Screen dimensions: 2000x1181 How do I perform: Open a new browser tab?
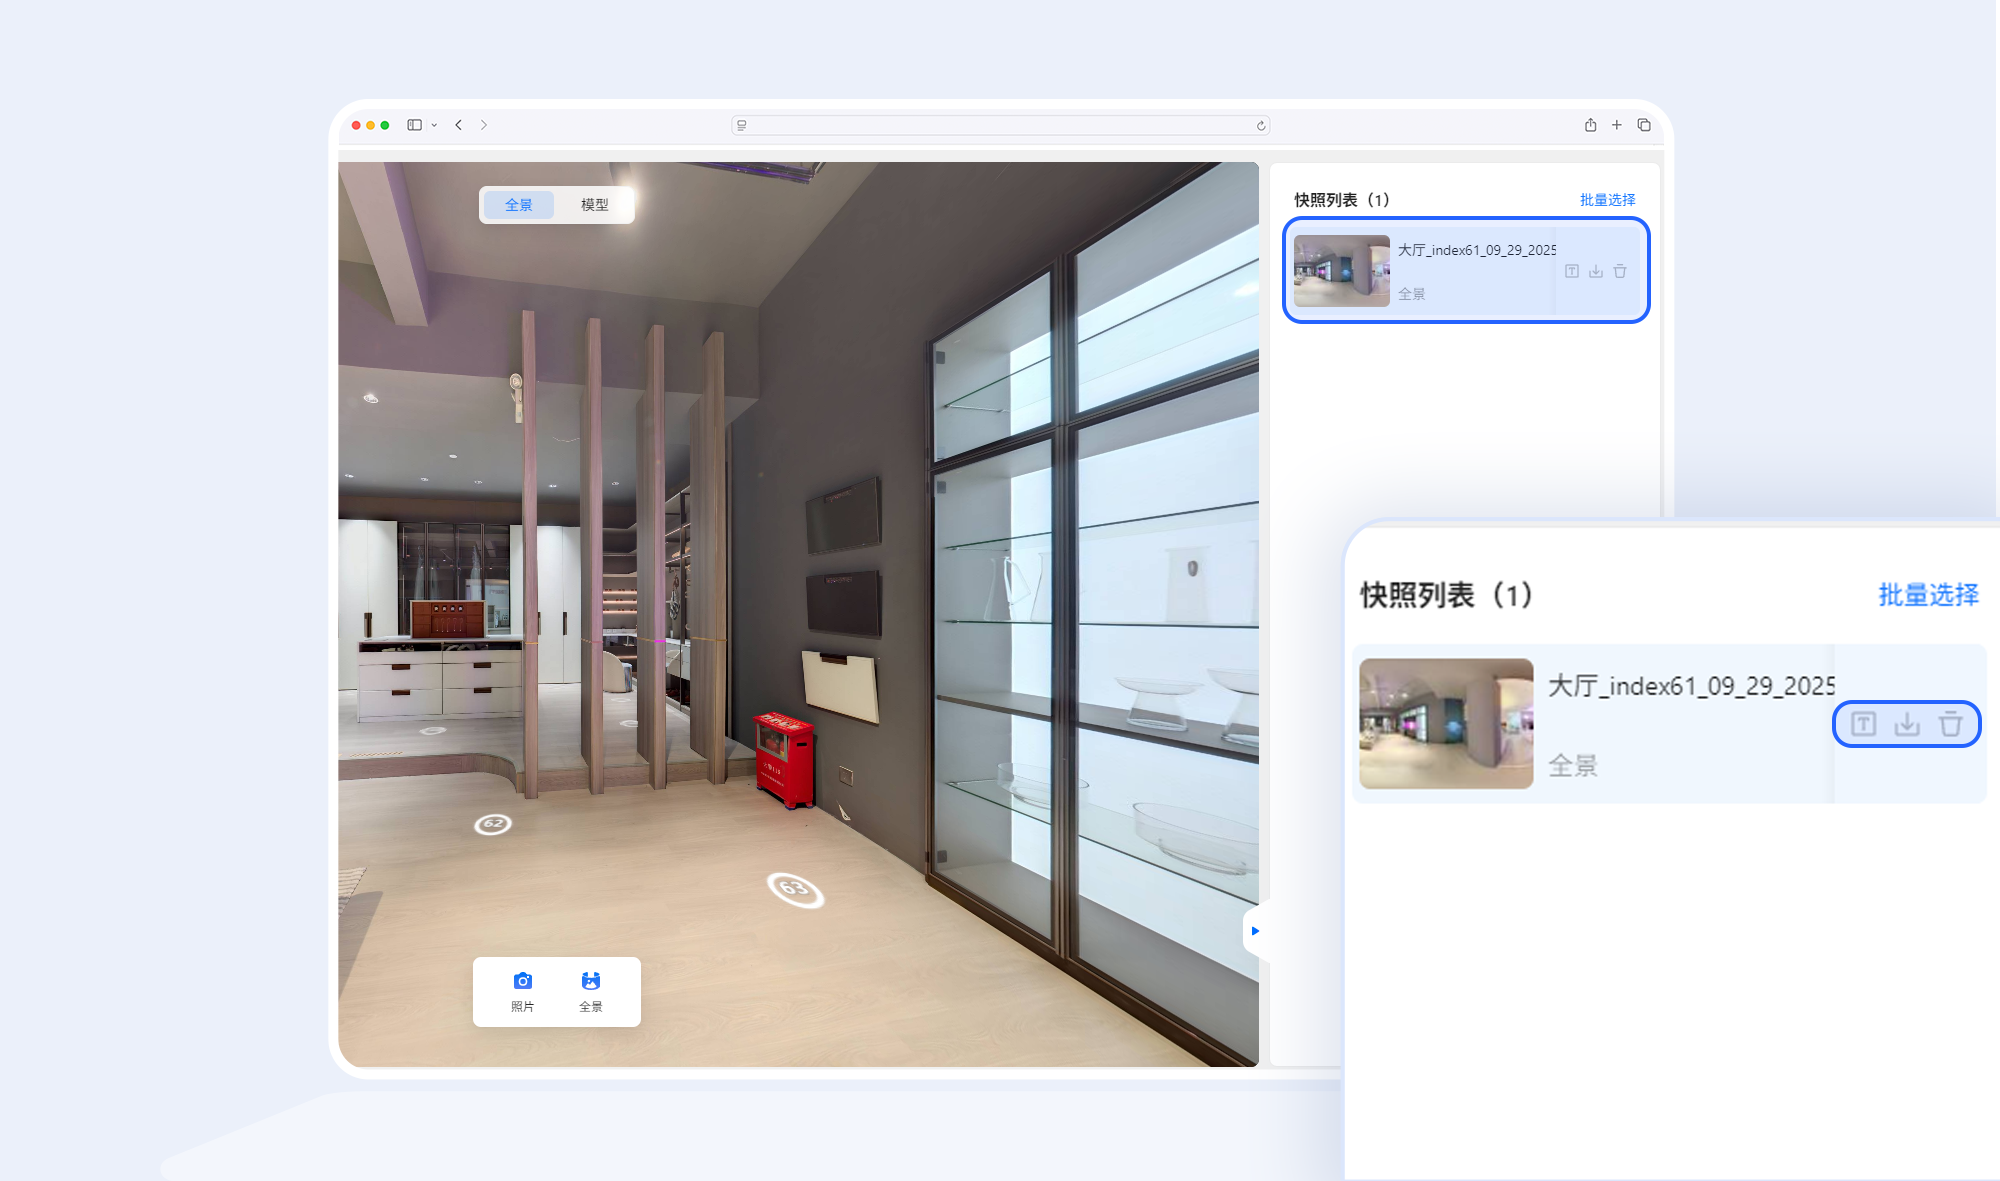1616,125
